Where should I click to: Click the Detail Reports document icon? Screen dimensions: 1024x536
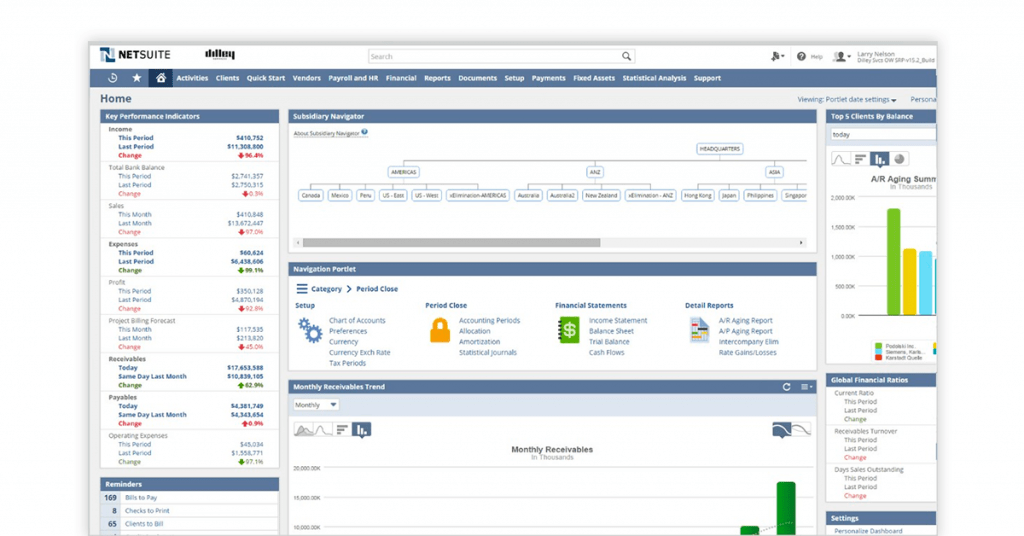[699, 330]
